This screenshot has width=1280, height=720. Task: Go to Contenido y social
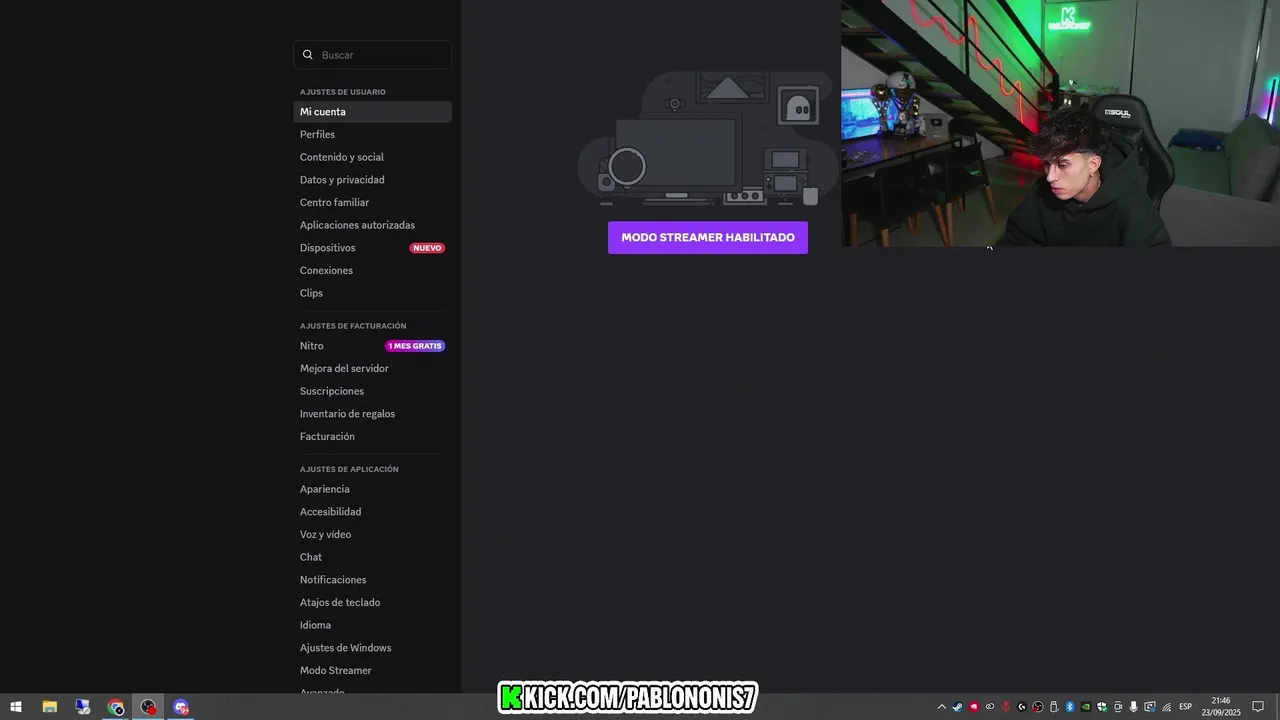click(372, 157)
